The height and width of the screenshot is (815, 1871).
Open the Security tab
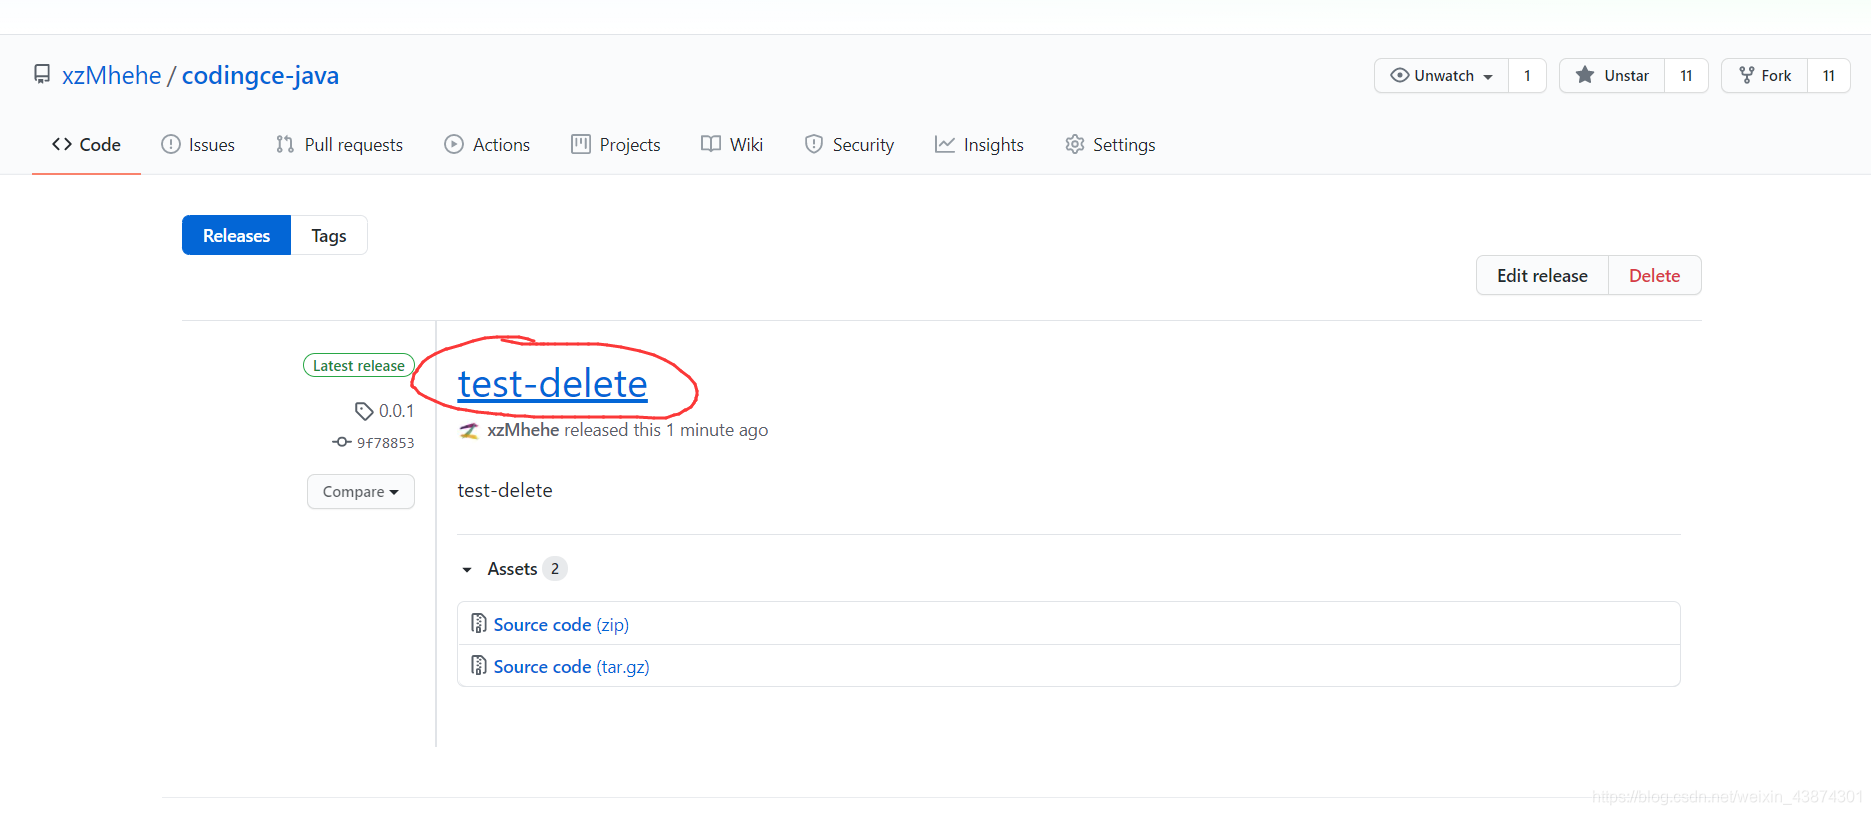point(849,145)
